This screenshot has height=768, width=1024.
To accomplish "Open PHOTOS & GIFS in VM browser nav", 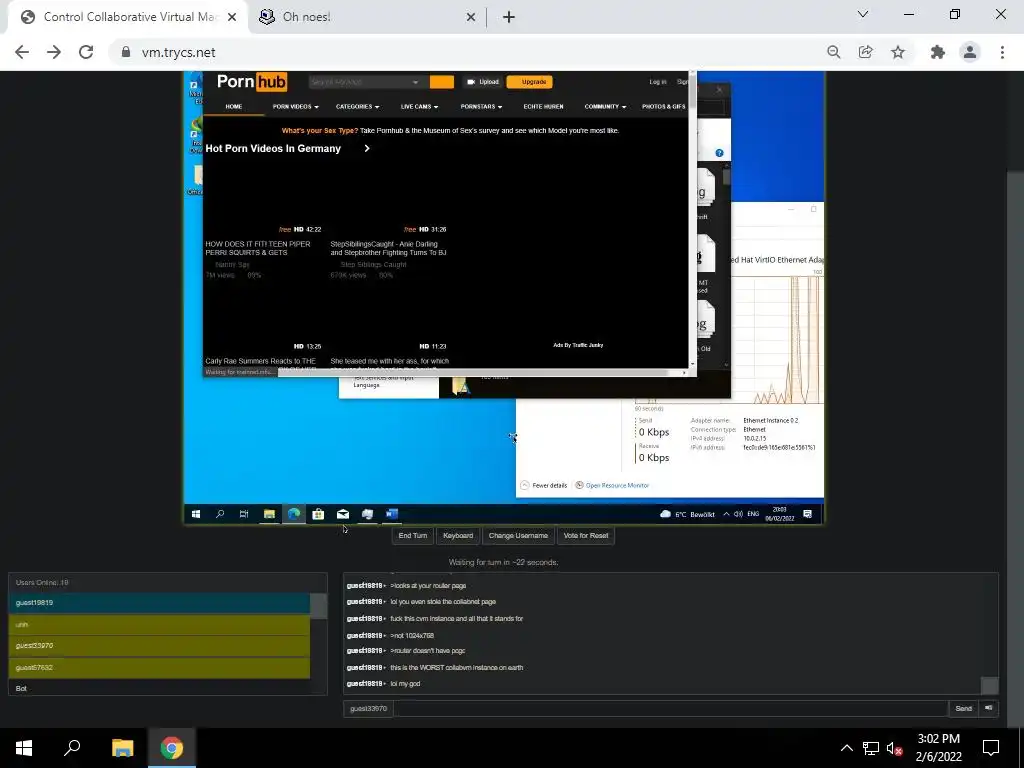I will click(x=664, y=106).
